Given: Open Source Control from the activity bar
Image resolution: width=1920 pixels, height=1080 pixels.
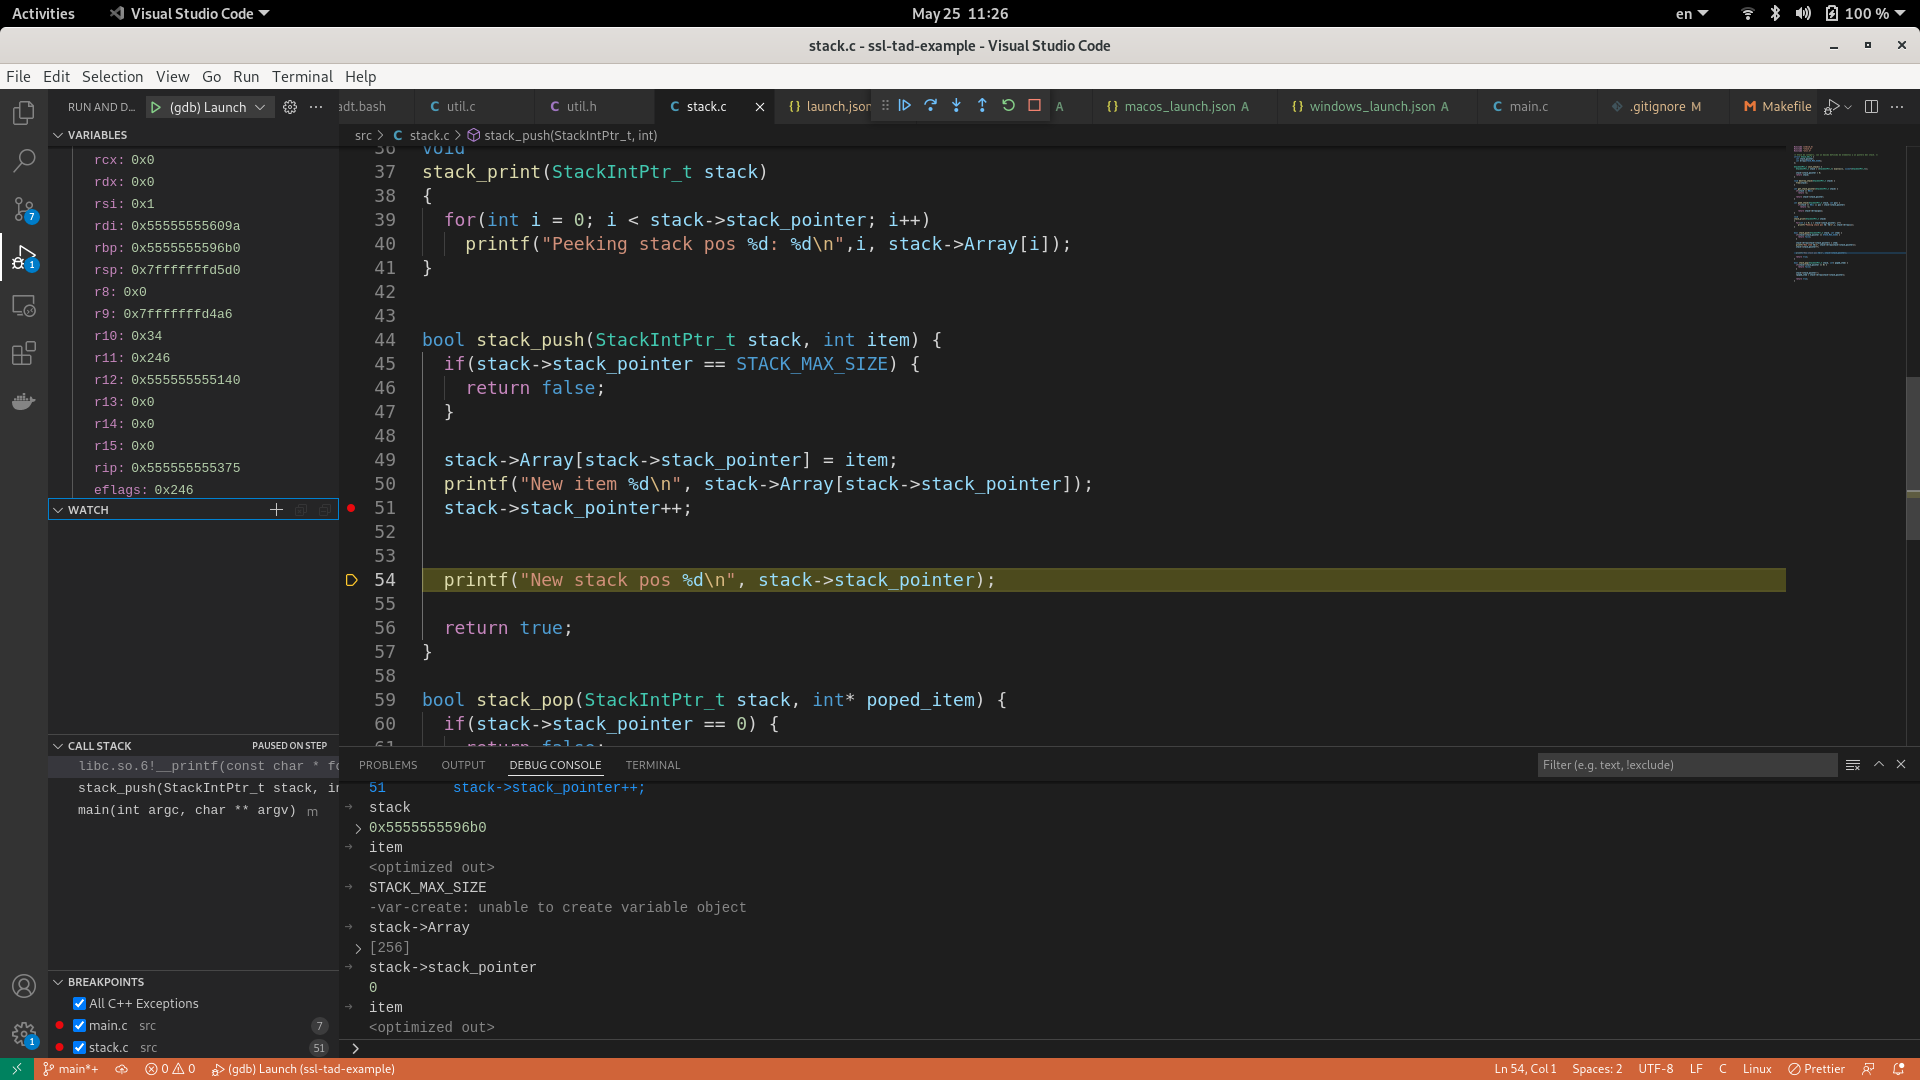Looking at the screenshot, I should (x=23, y=209).
